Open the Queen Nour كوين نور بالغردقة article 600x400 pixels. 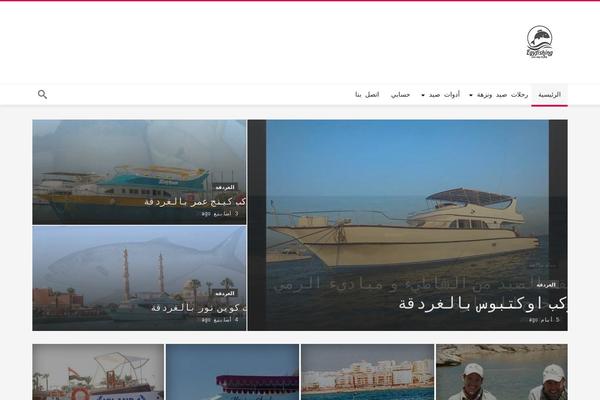[198, 308]
